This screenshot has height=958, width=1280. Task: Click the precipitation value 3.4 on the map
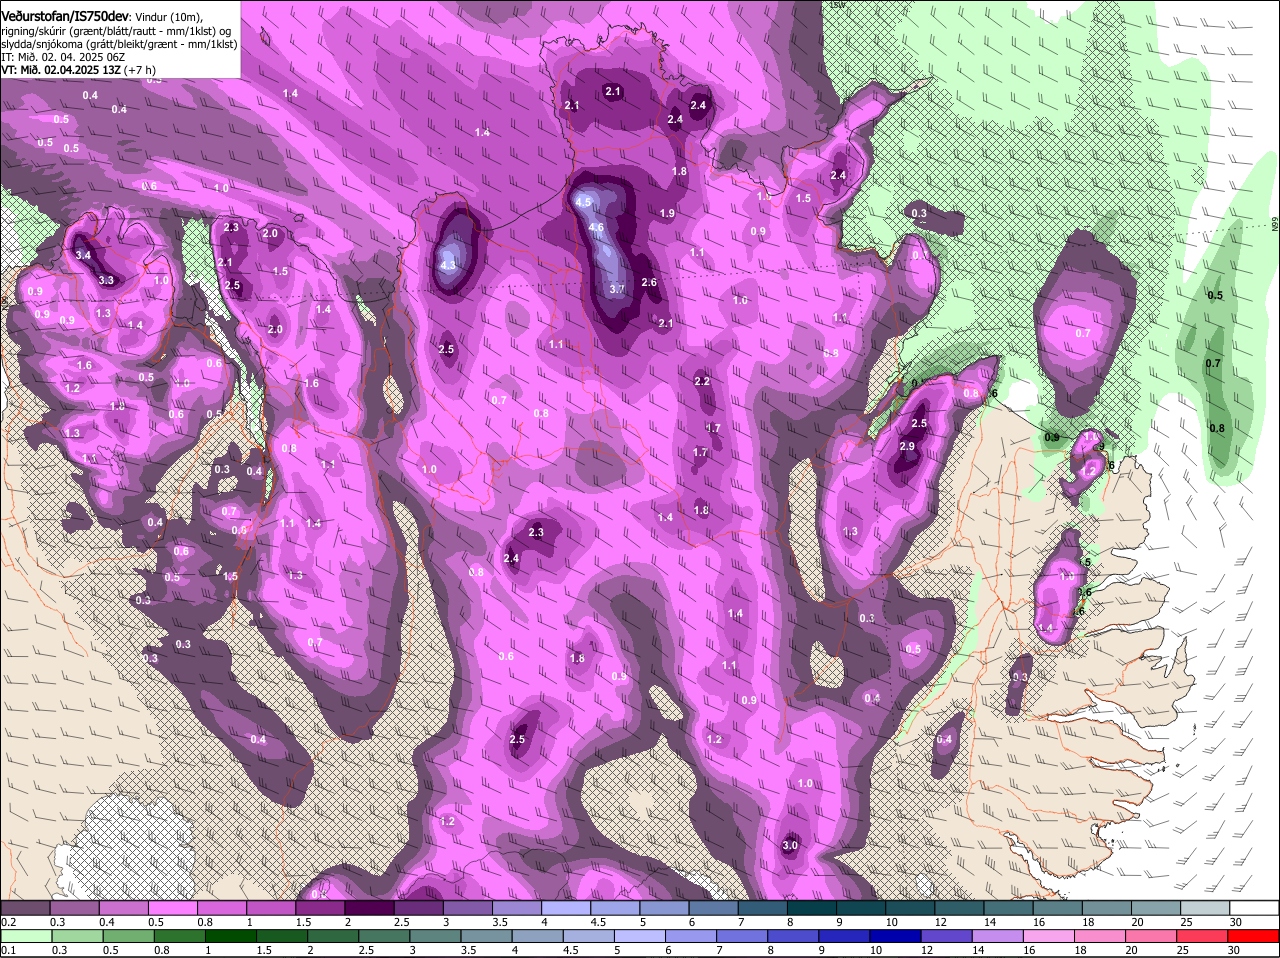[83, 255]
